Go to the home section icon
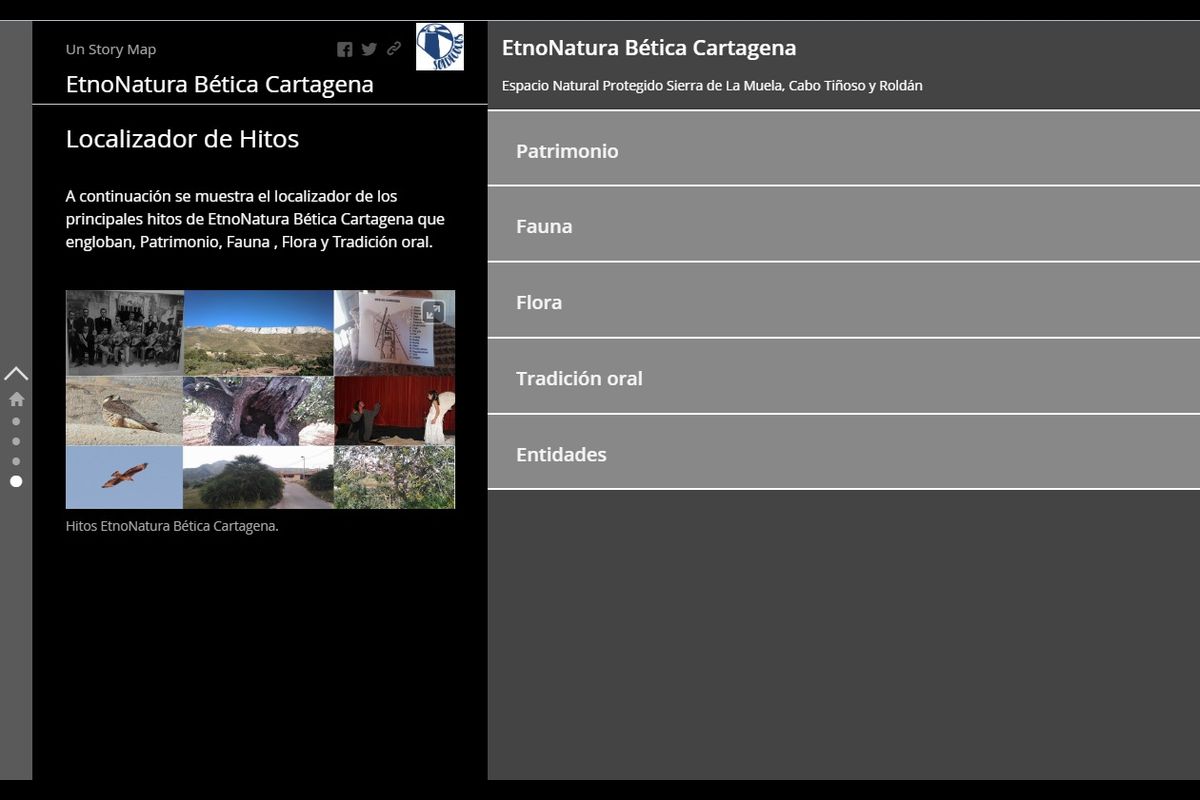 click(x=16, y=399)
